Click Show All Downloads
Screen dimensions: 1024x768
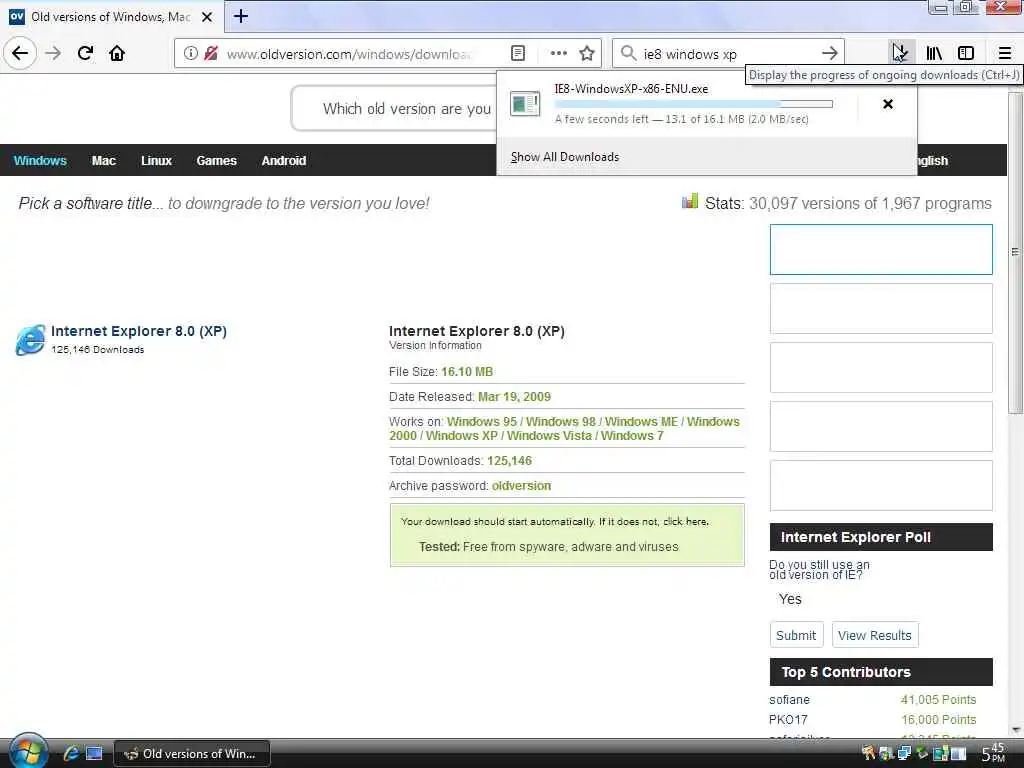[565, 157]
